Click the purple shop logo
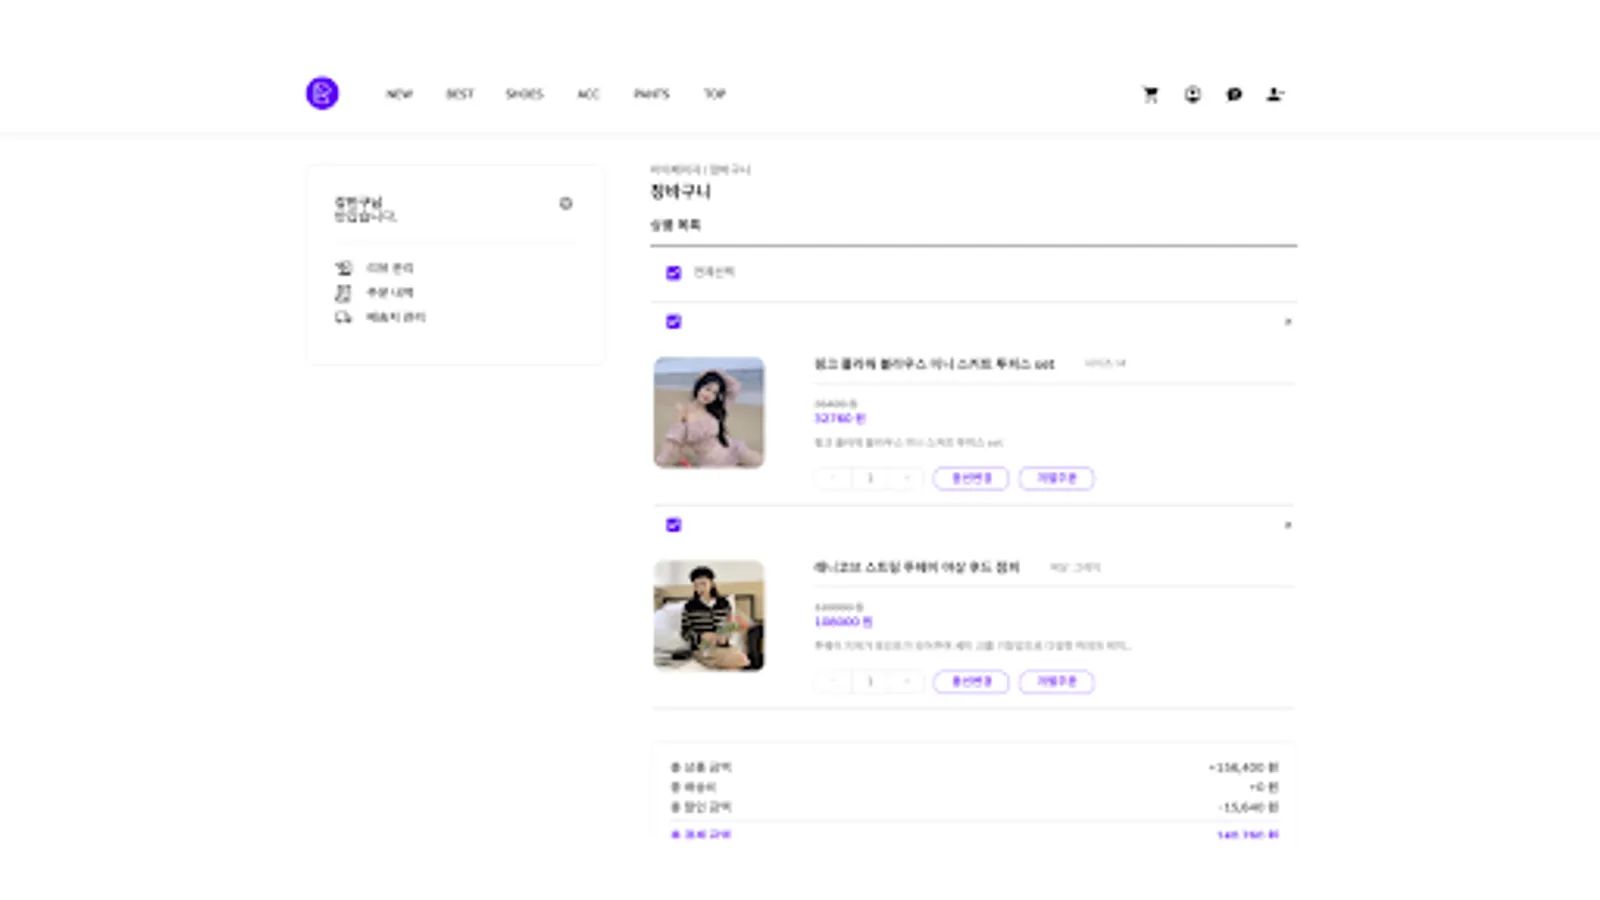1600x900 pixels. [x=322, y=93]
